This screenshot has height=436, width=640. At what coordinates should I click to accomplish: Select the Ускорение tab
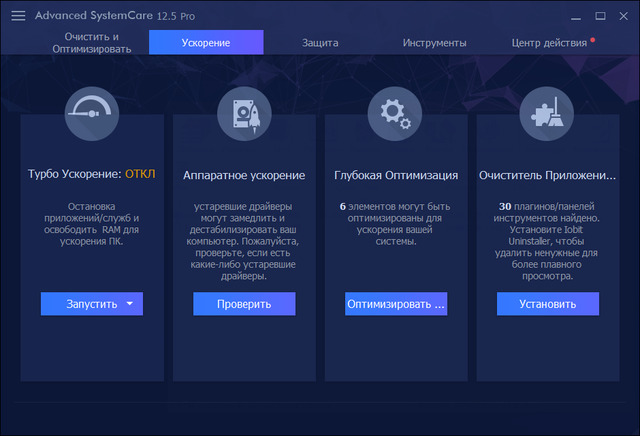click(x=206, y=43)
